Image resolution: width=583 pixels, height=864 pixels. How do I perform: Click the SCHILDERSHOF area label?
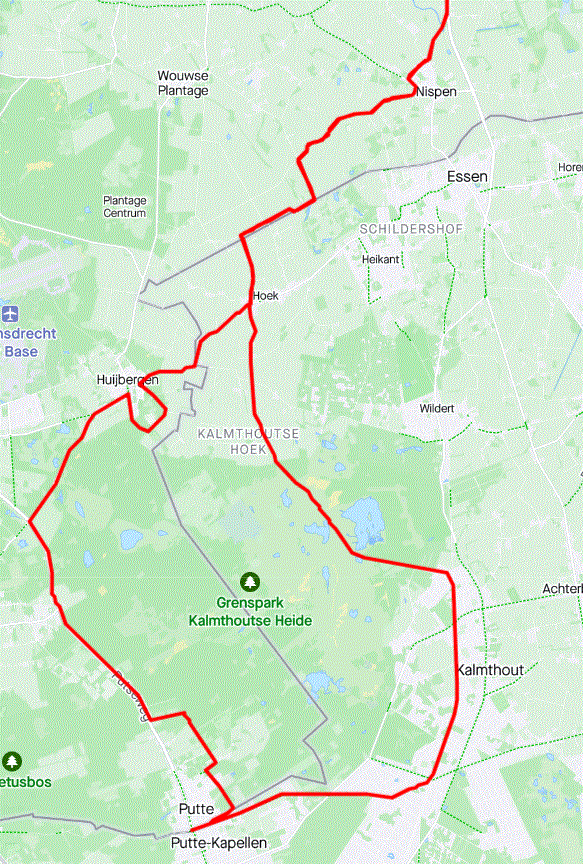point(411,229)
